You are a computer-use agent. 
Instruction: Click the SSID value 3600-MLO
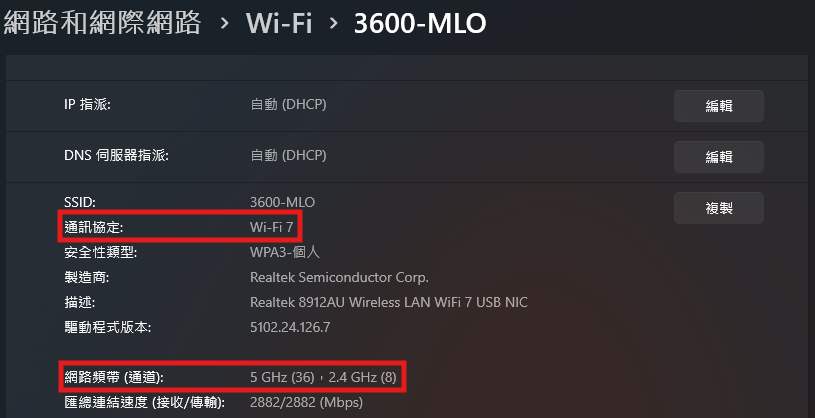pyautogui.click(x=282, y=203)
